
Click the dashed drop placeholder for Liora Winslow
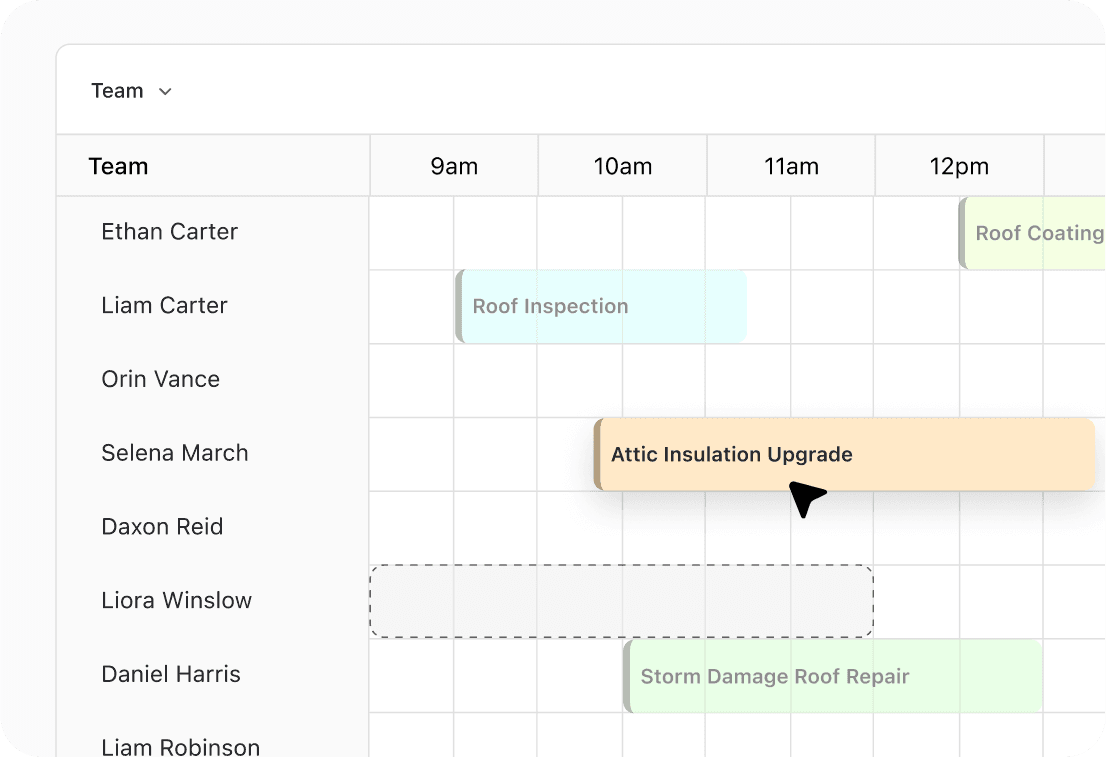(621, 601)
